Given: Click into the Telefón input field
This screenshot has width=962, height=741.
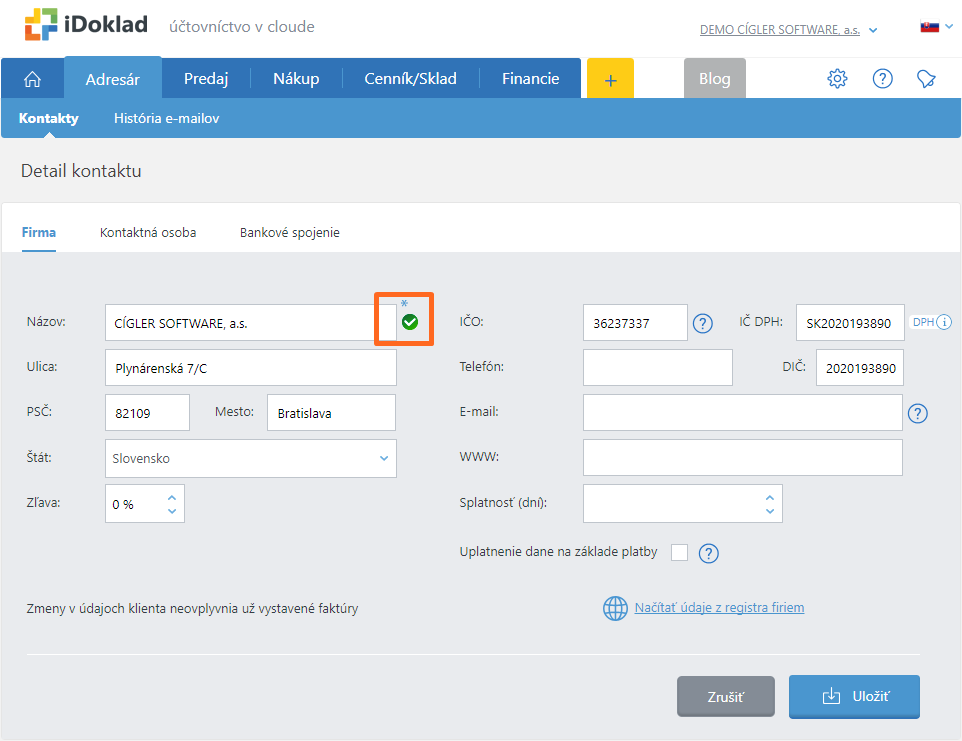Looking at the screenshot, I should pos(657,367).
